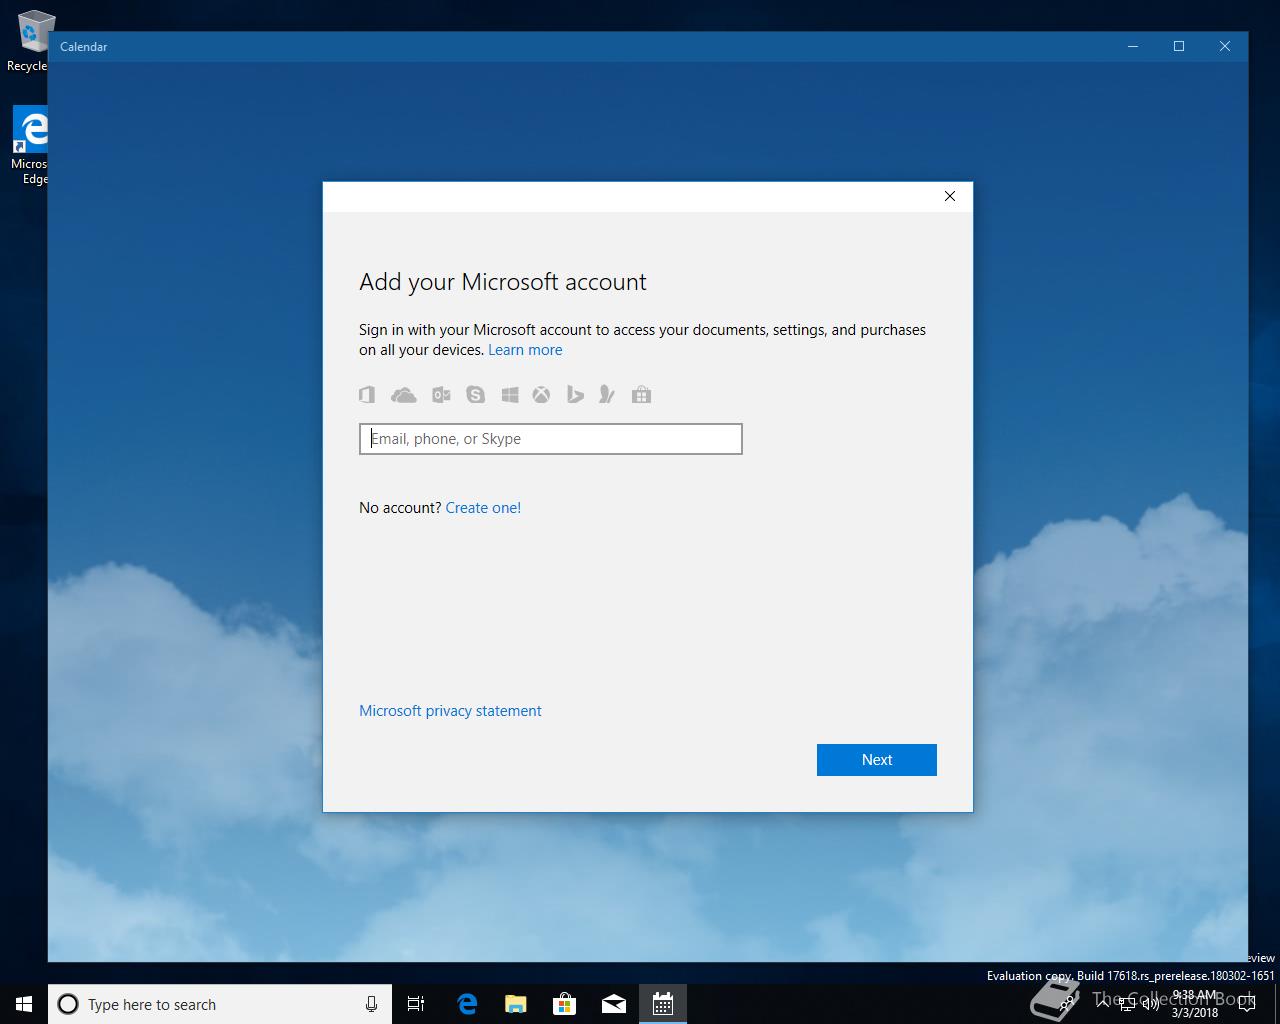Open the network status tray icon
Screen dimensions: 1280x1024
pyautogui.click(x=1127, y=1004)
